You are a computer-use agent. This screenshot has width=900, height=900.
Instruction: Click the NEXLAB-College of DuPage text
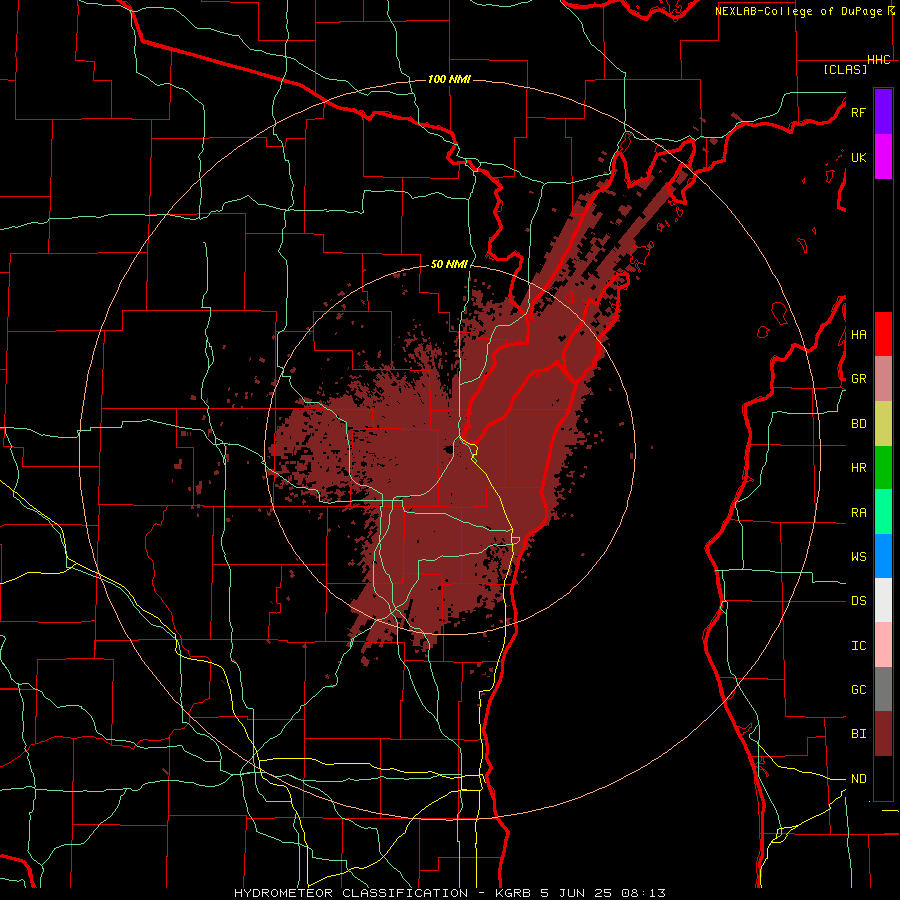tap(799, 11)
